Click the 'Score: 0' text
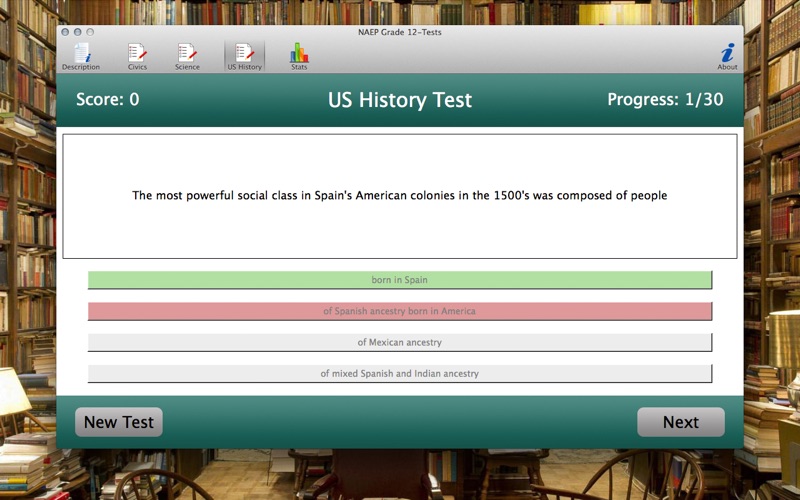The height and width of the screenshot is (500, 800). coord(108,99)
